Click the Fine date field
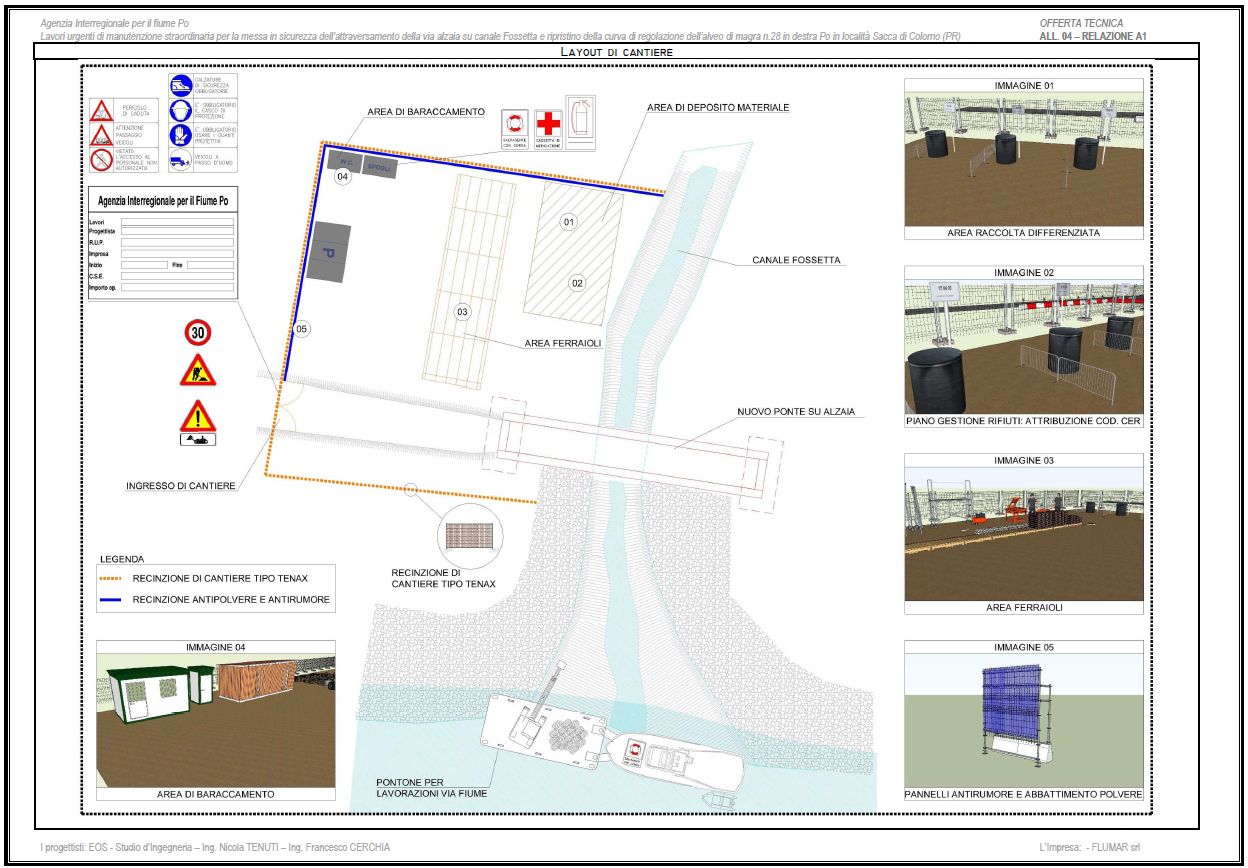Viewport: 1248px width, 868px height. (210, 265)
